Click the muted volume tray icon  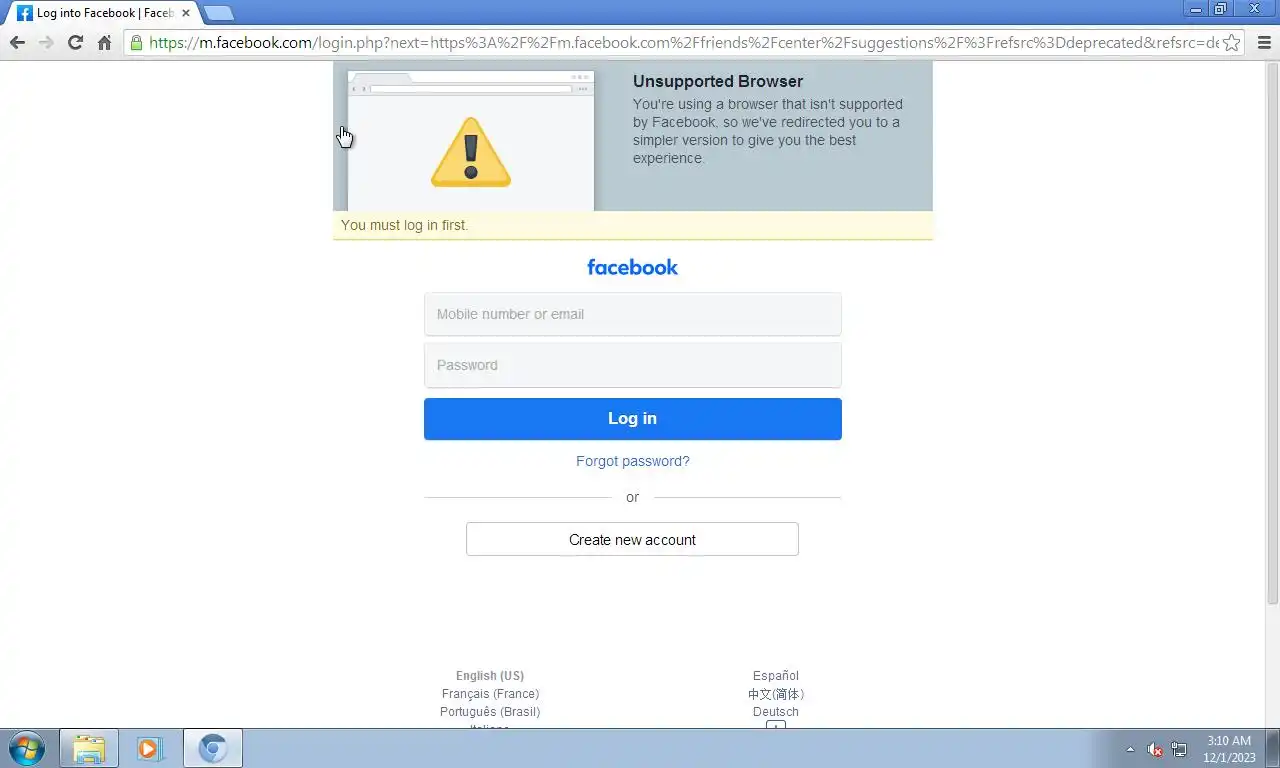[1155, 749]
